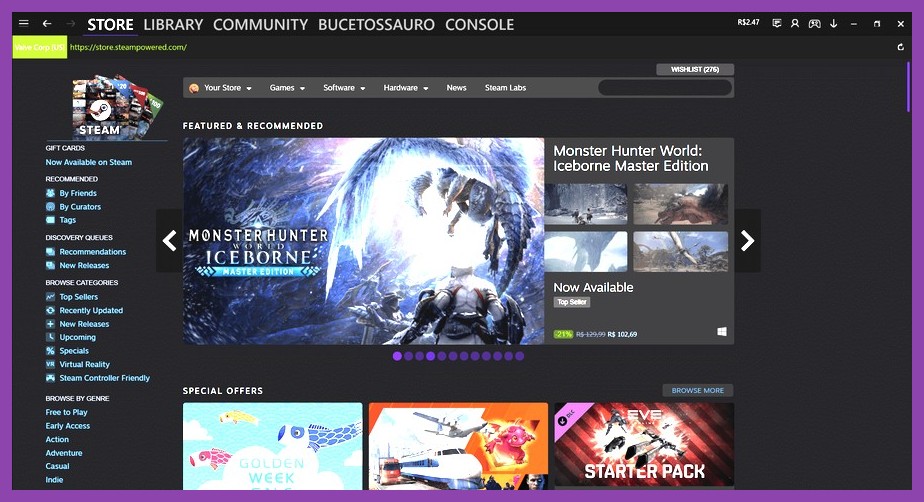Click the refresh icon next to Recently Updated
The height and width of the screenshot is (502, 924).
[x=51, y=311]
